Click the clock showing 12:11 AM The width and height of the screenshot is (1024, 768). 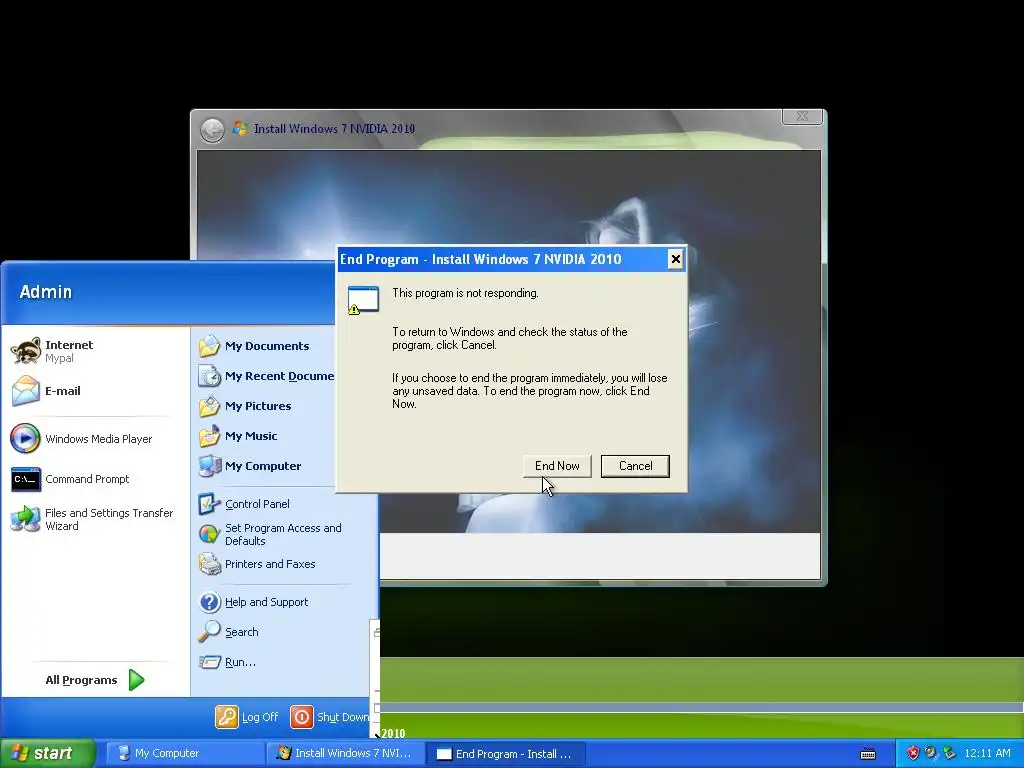[x=987, y=753]
